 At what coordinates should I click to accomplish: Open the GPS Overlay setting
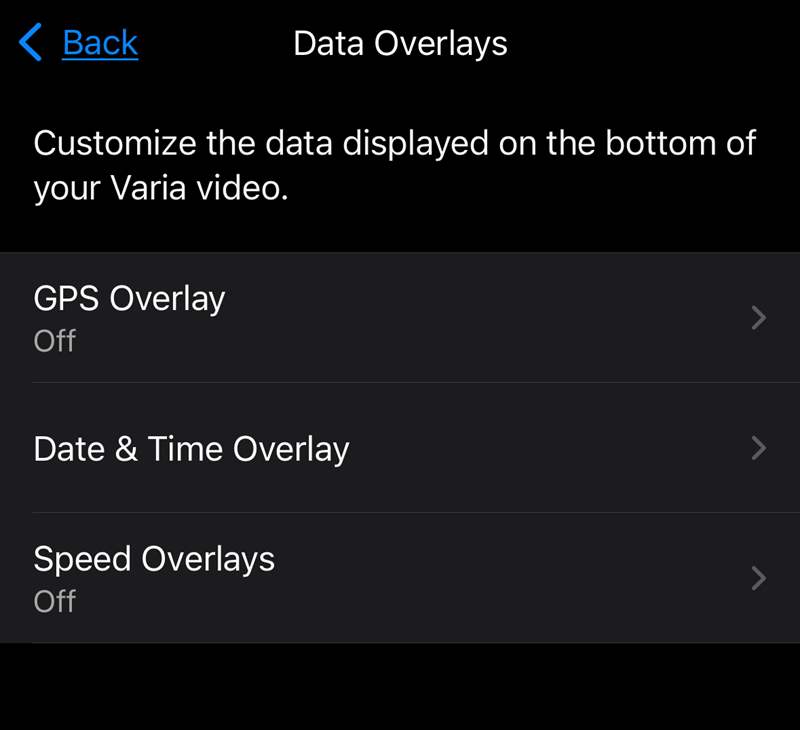400,318
